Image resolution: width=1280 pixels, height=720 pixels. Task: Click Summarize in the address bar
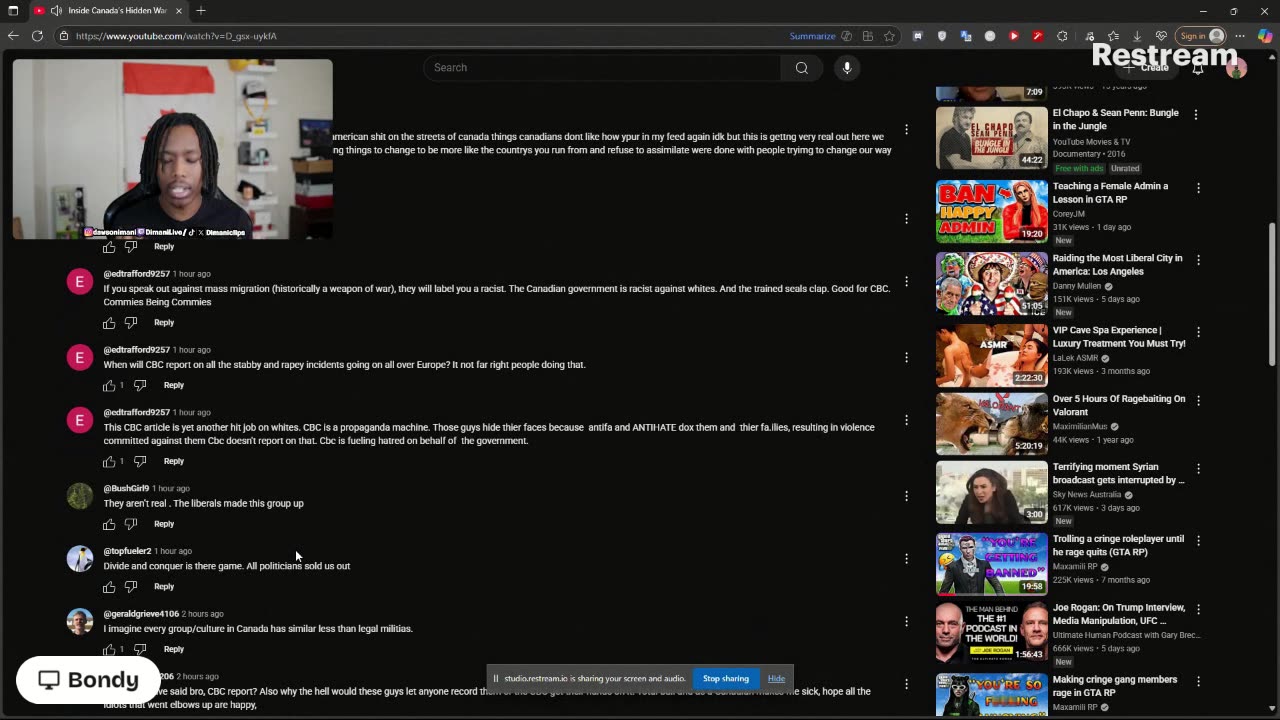point(812,36)
